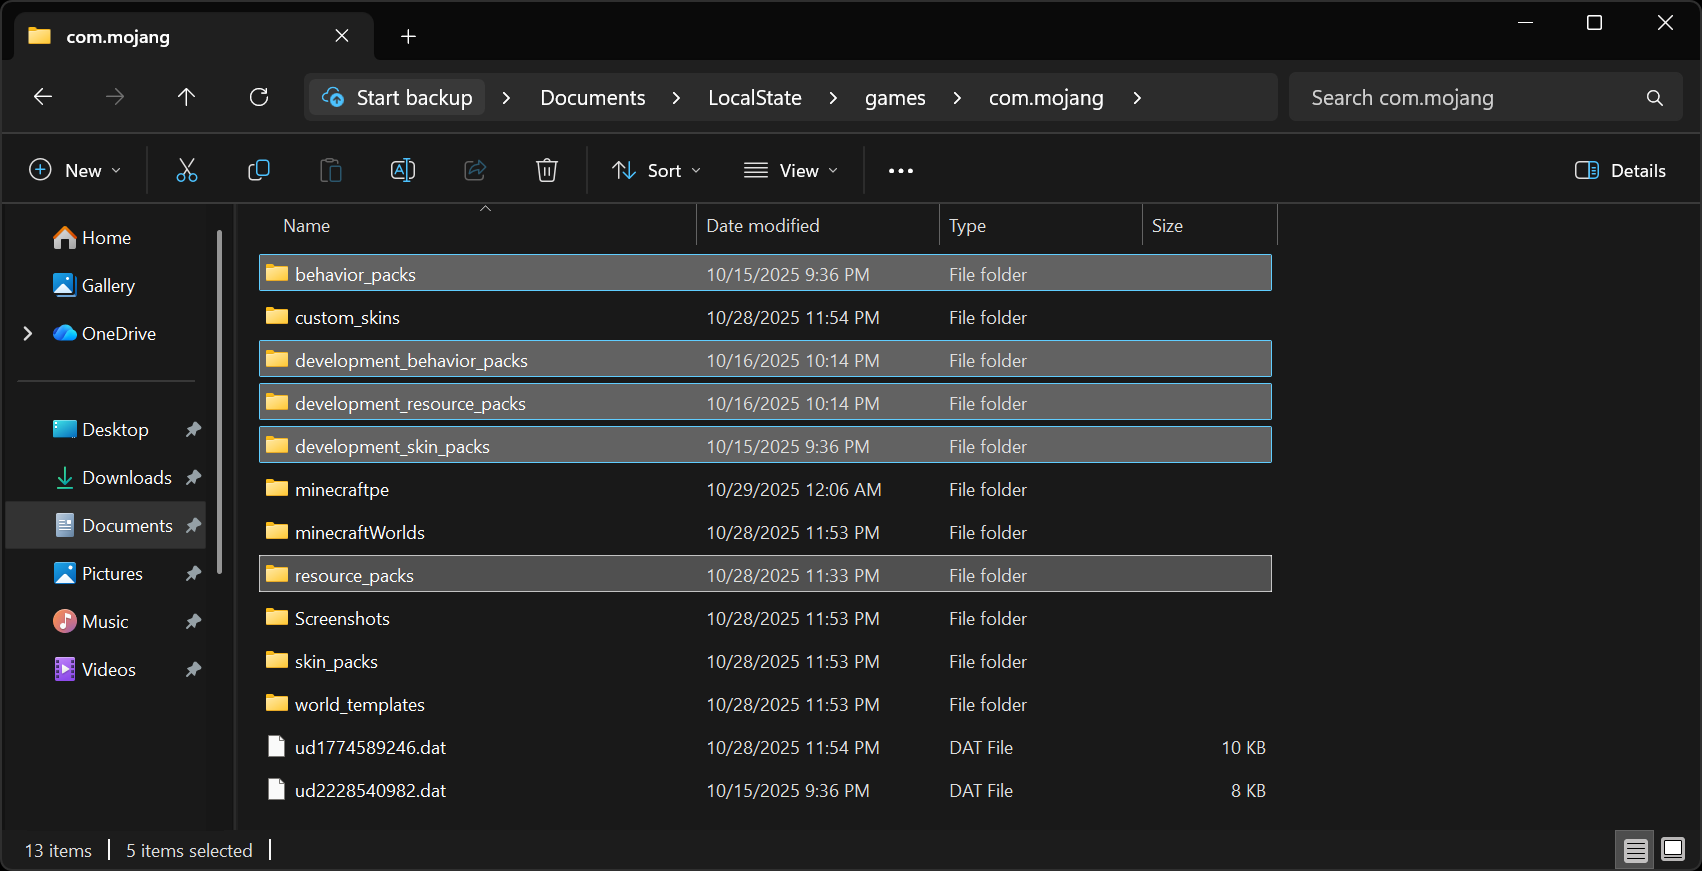This screenshot has width=1702, height=871.
Task: Refresh the folder view
Action: (x=259, y=97)
